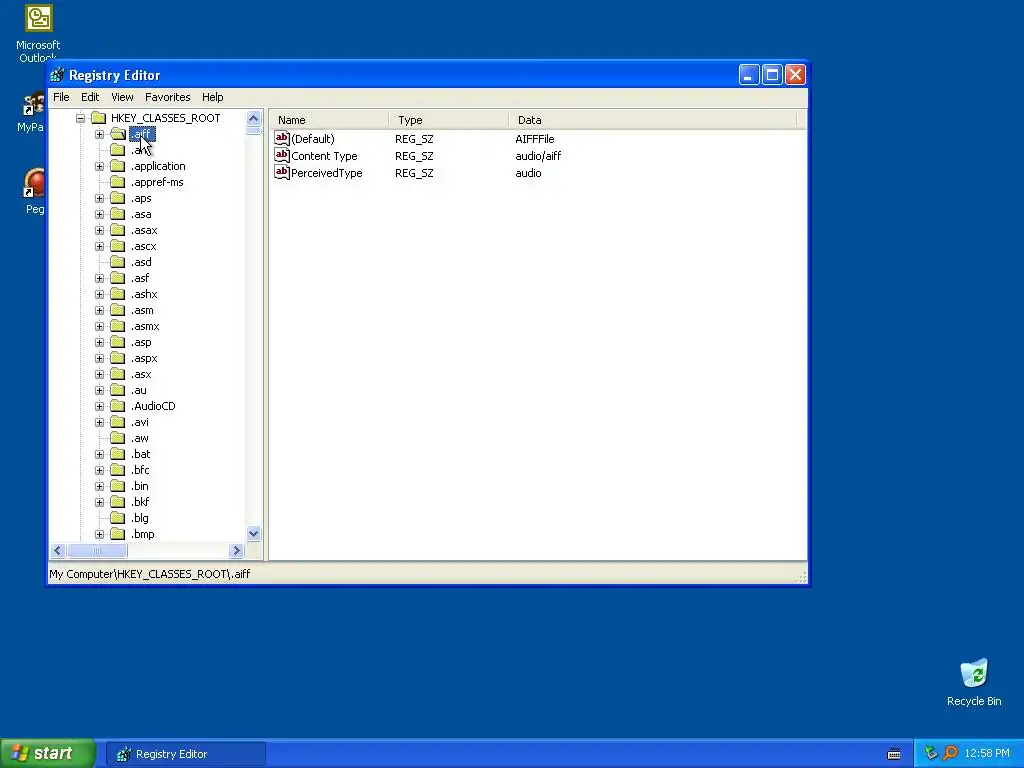Viewport: 1024px width, 768px height.
Task: Click the .avi folder icon
Action: coord(118,422)
